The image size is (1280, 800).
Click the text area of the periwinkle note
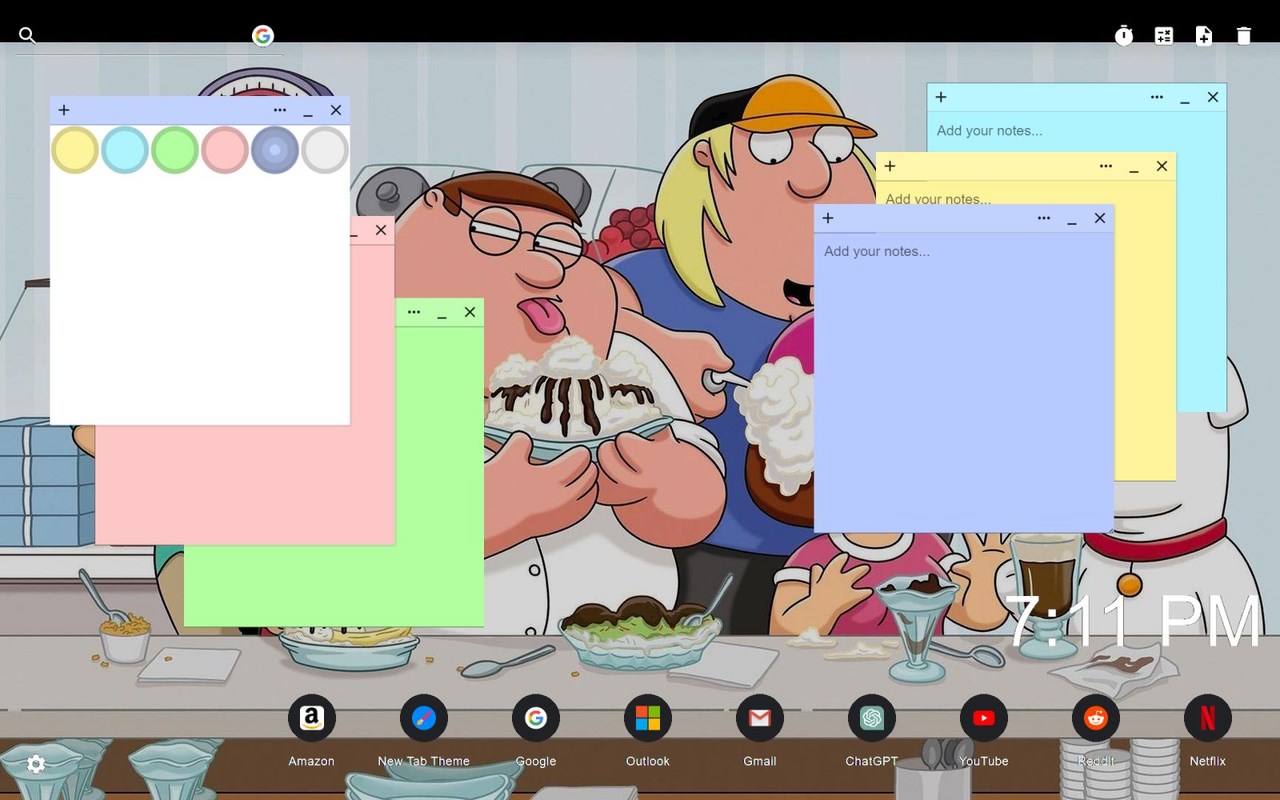(x=964, y=382)
